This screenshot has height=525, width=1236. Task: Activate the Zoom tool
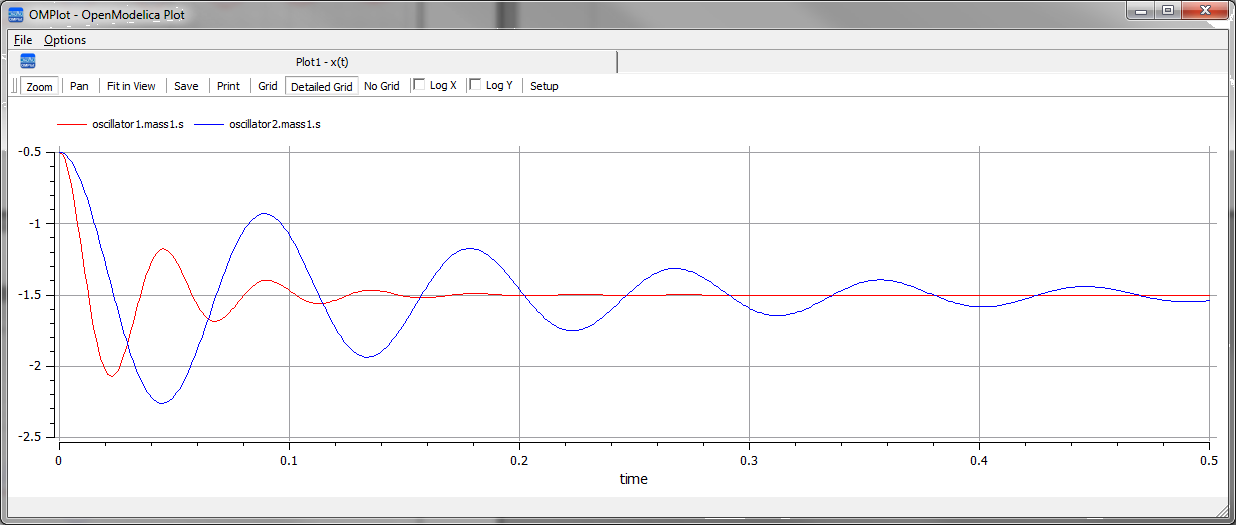[40, 86]
